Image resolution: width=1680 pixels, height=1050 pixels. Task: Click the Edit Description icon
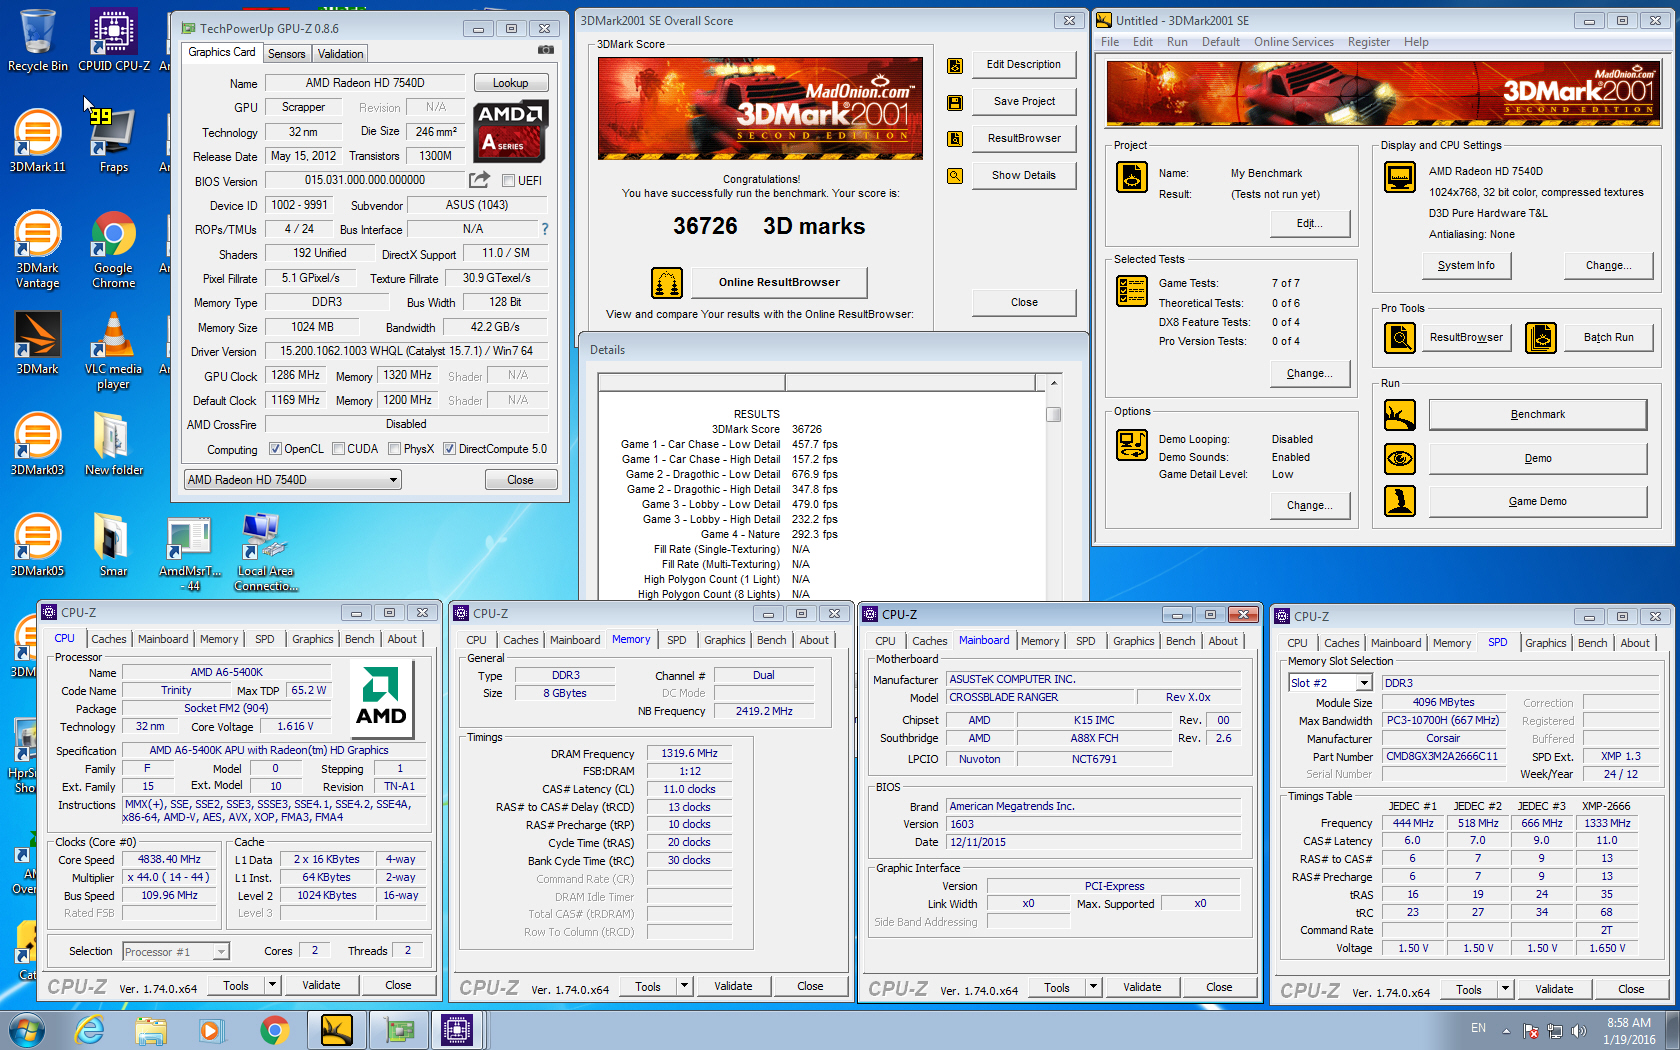click(x=955, y=65)
